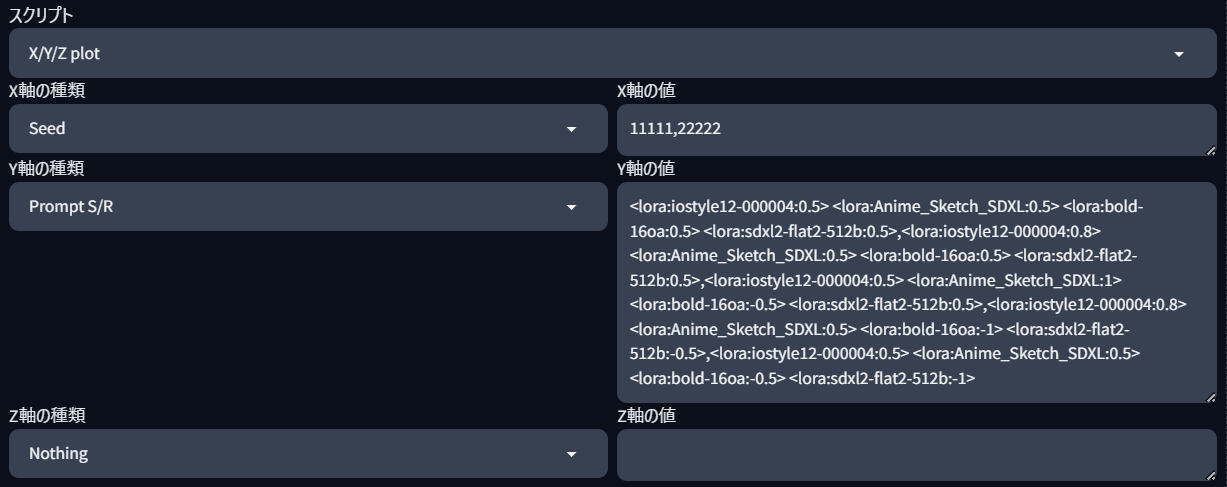This screenshot has height=487, width=1227.
Task: Click the arrow icon of script dropdown
Action: [x=1178, y=54]
